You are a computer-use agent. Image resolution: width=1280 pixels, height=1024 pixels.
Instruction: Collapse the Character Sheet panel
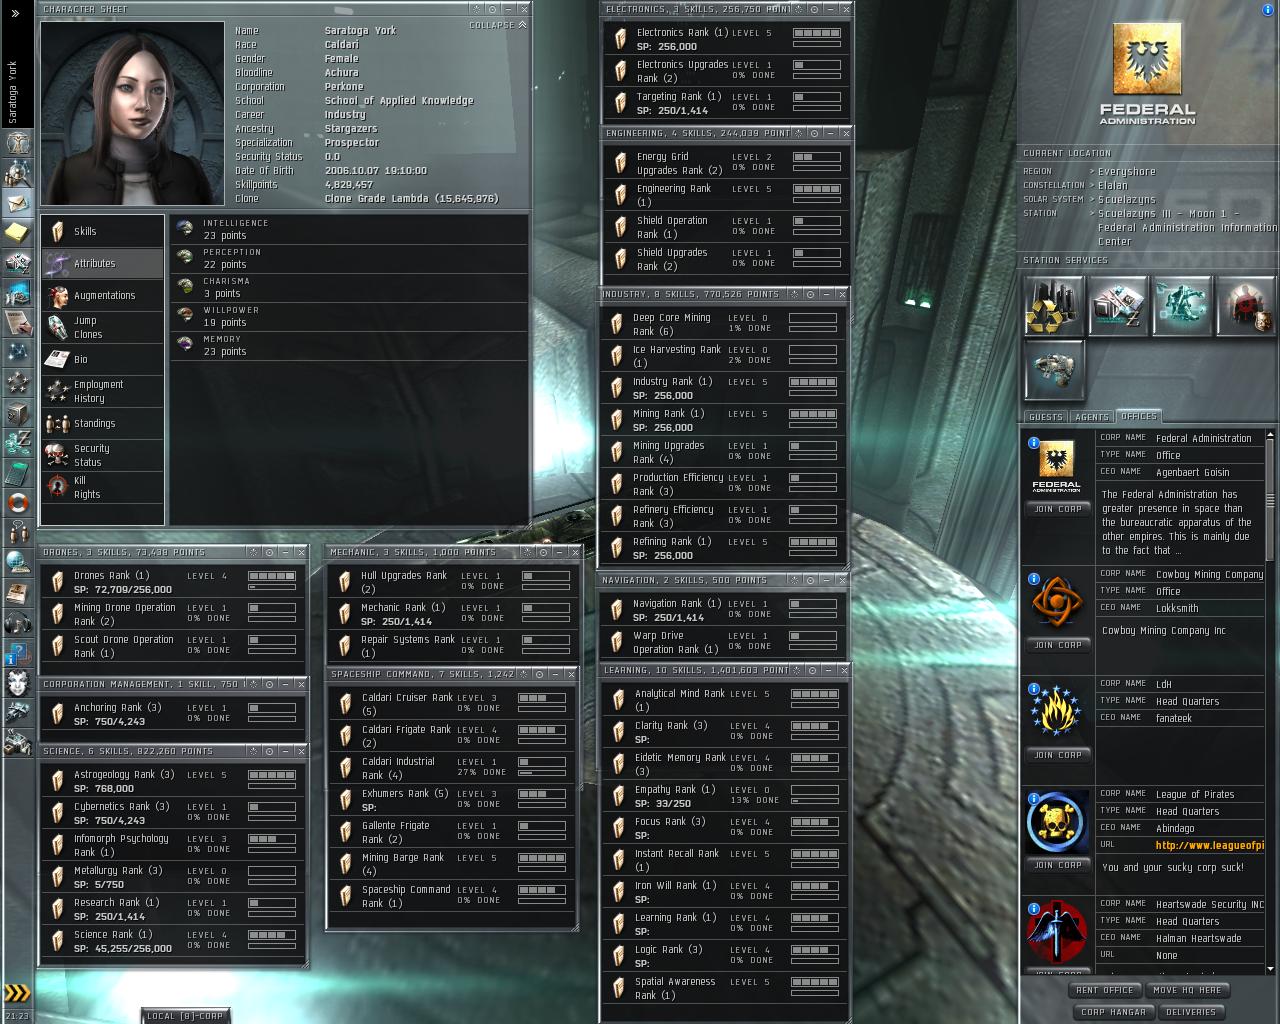[497, 25]
